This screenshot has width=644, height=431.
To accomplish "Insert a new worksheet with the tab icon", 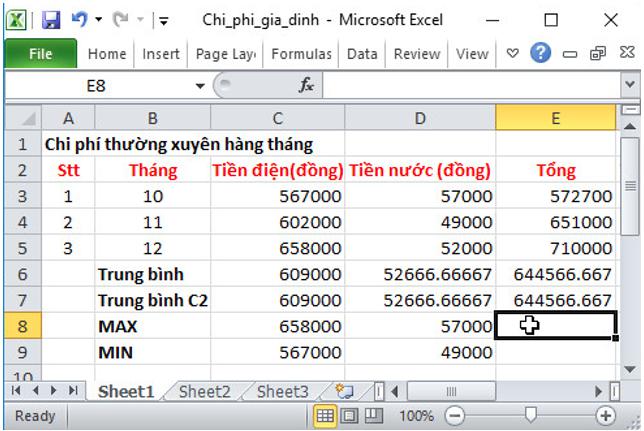I will pyautogui.click(x=344, y=391).
